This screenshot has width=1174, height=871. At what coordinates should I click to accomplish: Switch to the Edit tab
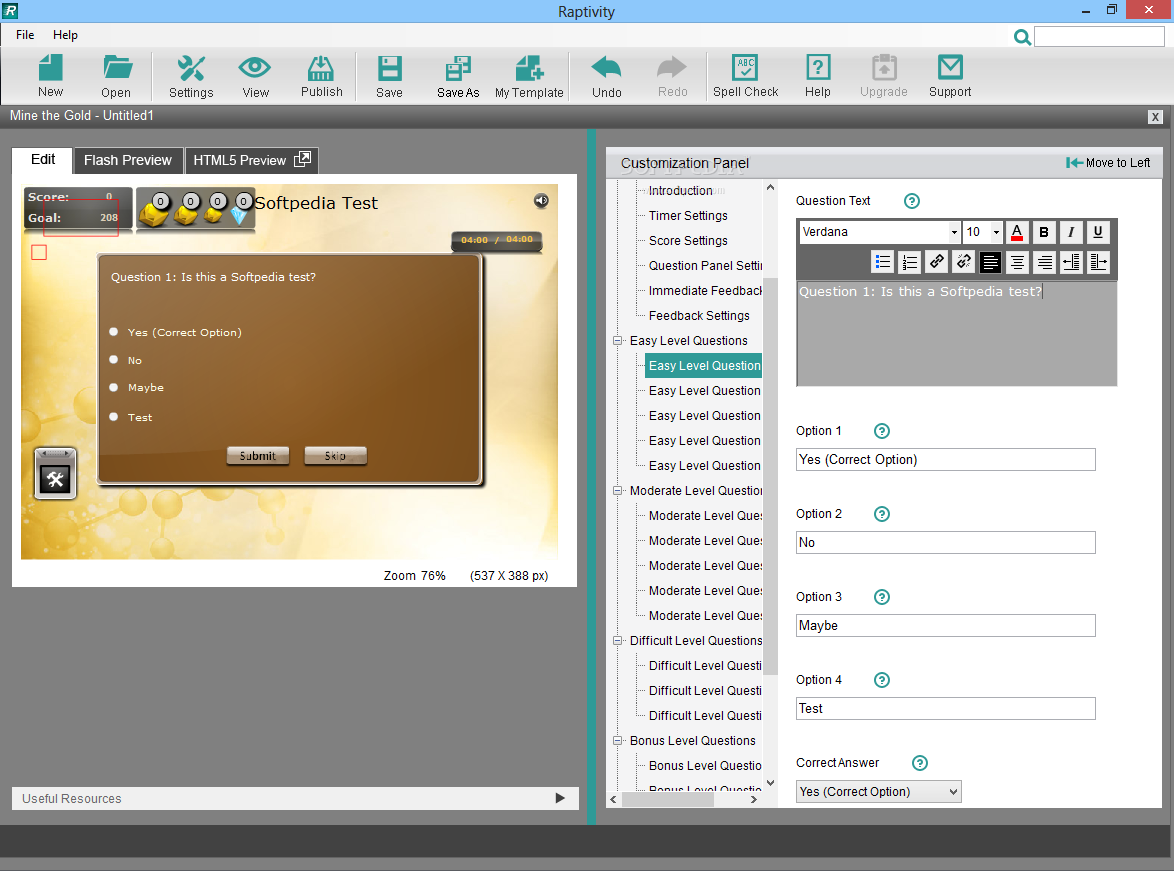[x=43, y=160]
